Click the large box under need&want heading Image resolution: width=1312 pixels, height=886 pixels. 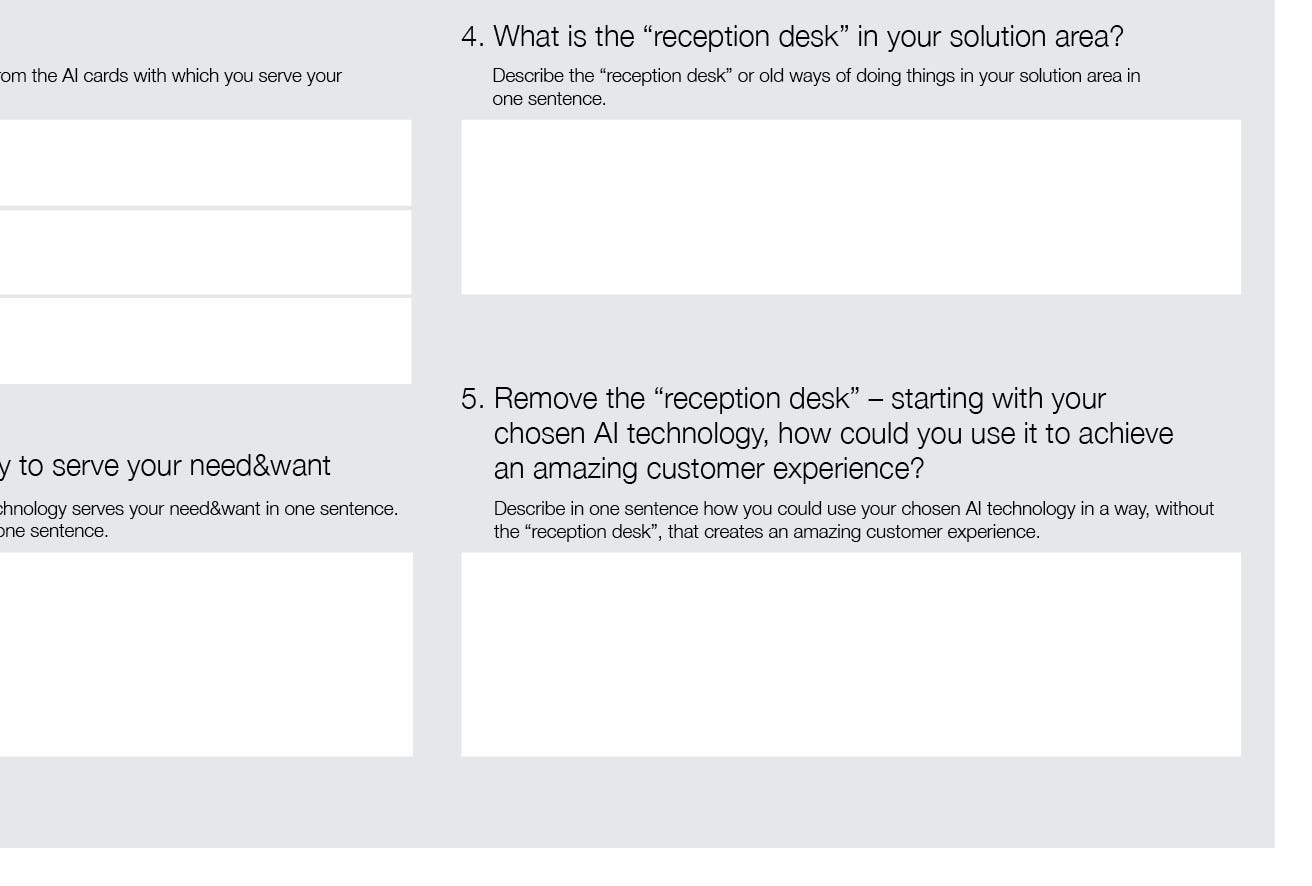coord(206,654)
